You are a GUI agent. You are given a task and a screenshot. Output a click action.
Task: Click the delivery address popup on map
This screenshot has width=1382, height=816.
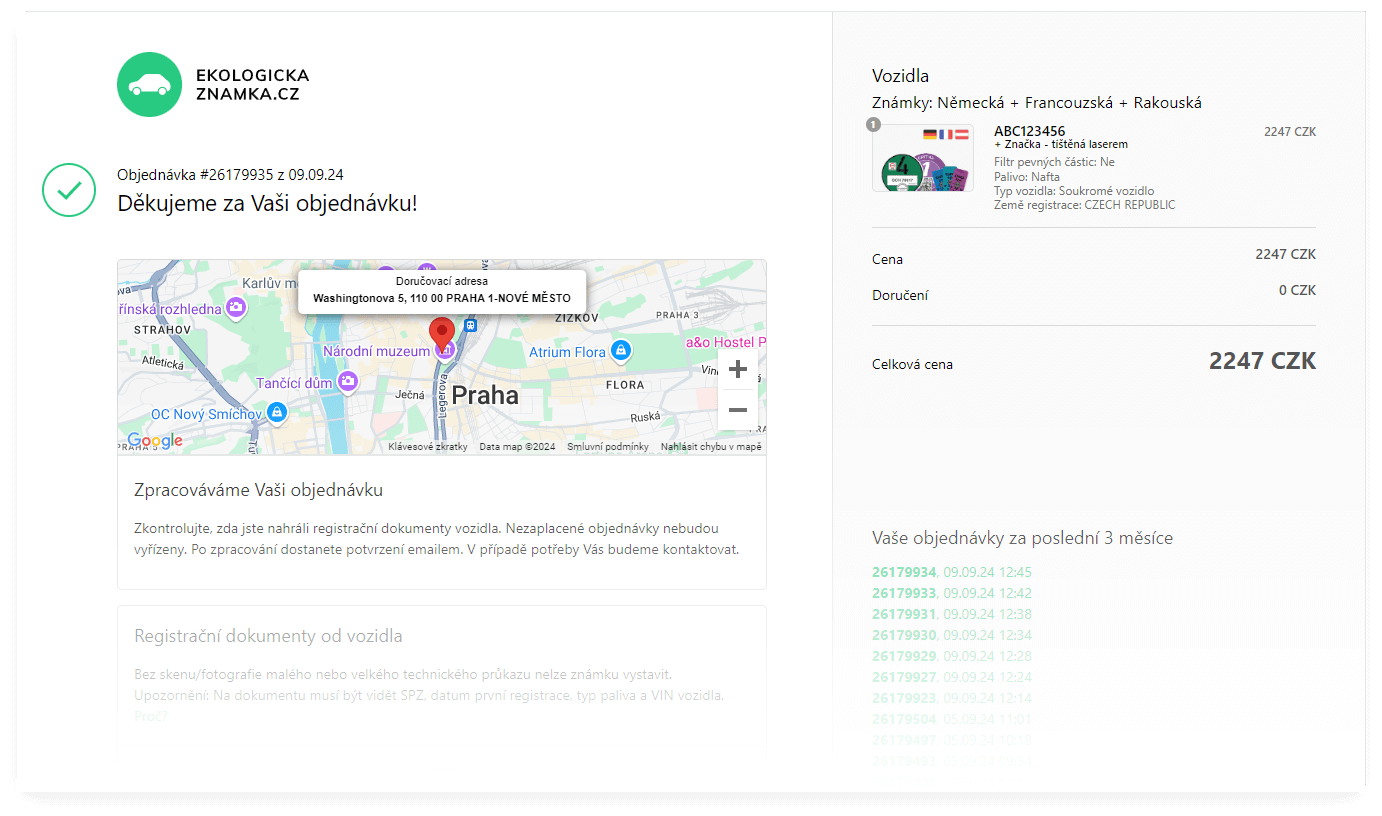[x=441, y=291]
